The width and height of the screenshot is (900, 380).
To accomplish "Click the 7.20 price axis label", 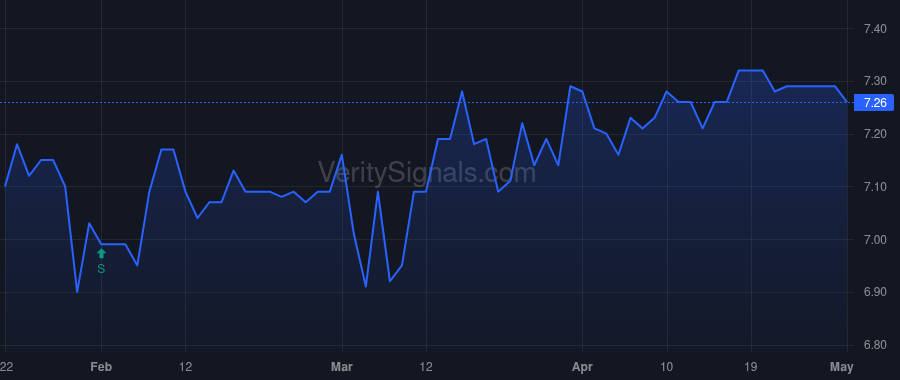I will [875, 134].
